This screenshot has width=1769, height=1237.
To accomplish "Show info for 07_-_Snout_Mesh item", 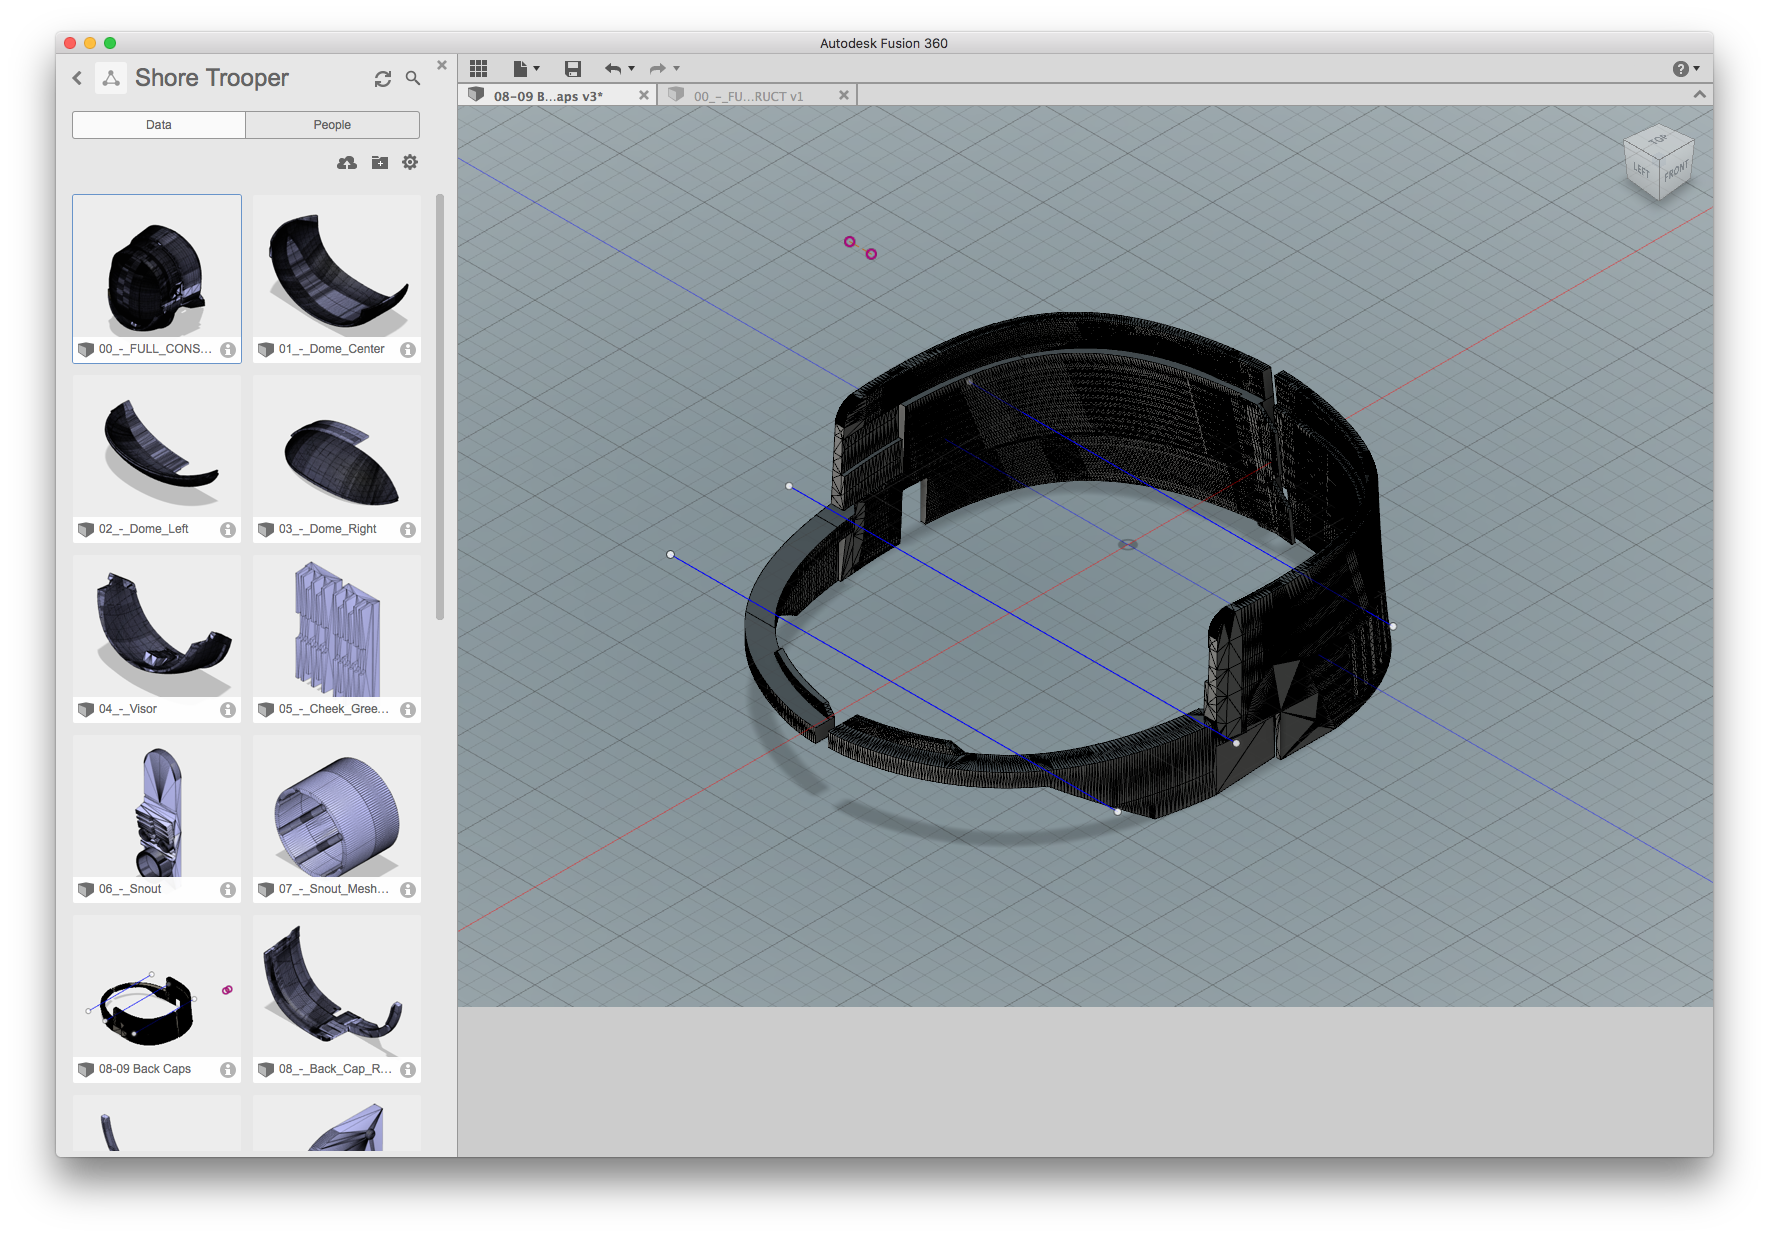I will pyautogui.click(x=408, y=890).
